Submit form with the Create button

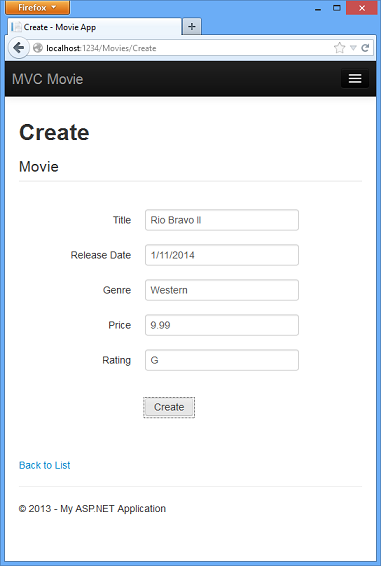(x=169, y=407)
